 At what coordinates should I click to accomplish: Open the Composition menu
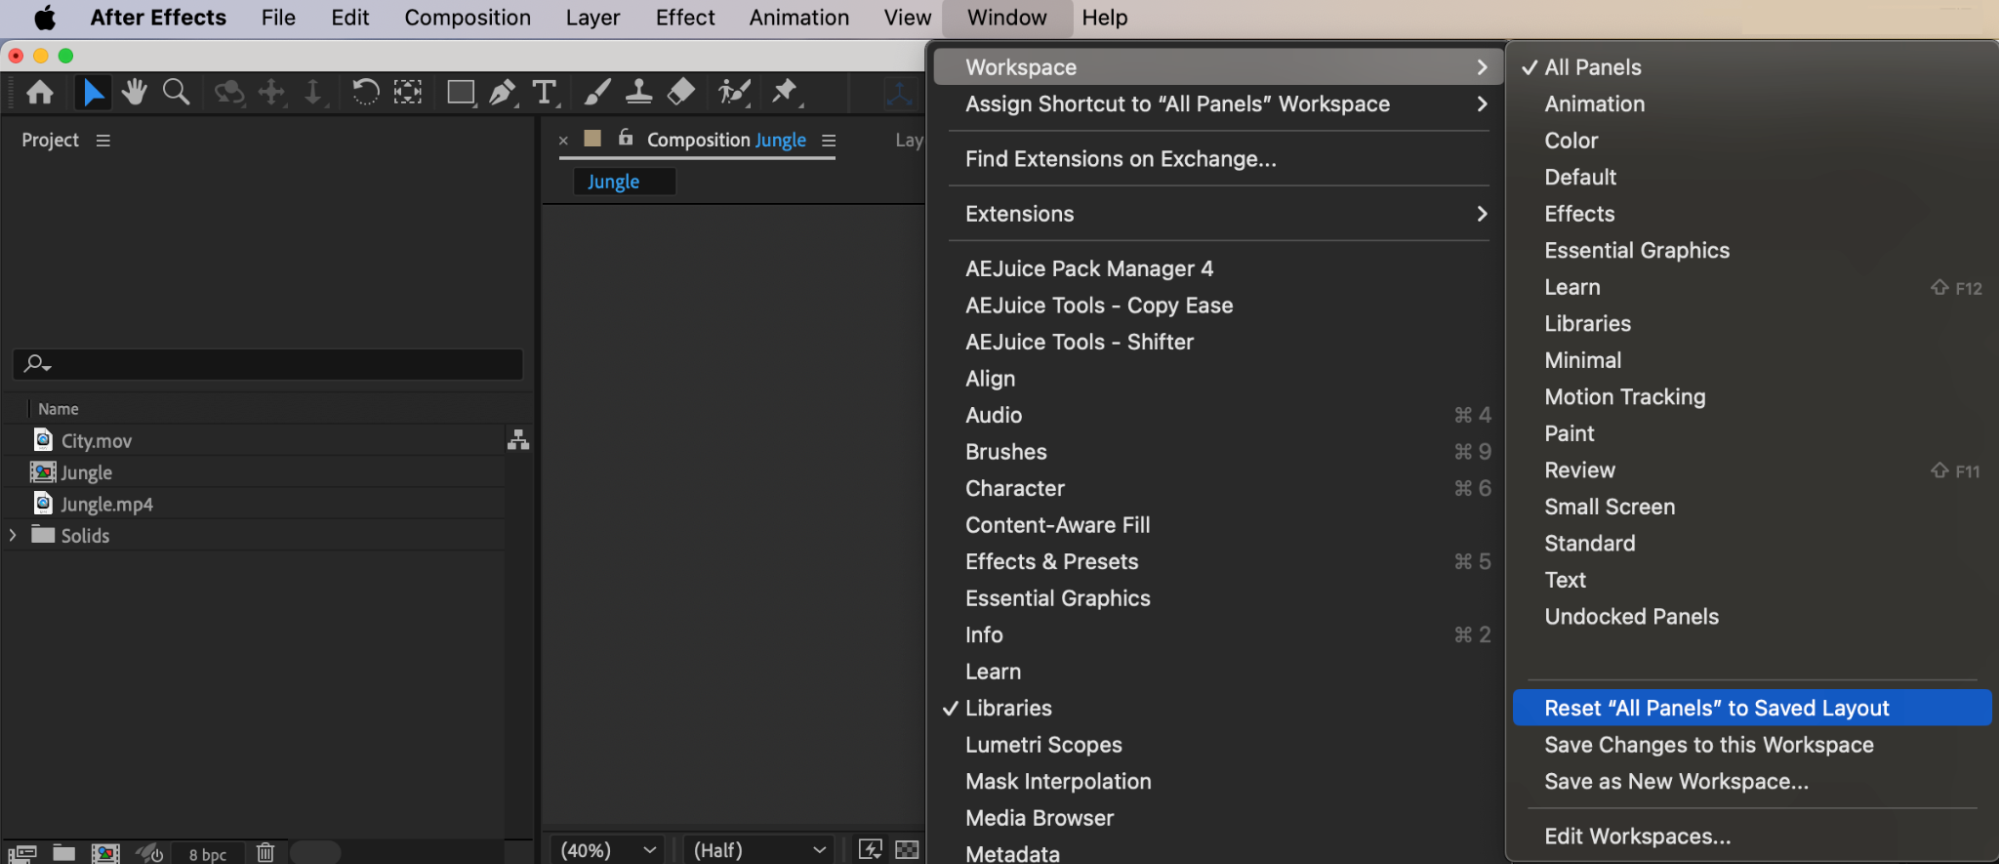click(467, 18)
